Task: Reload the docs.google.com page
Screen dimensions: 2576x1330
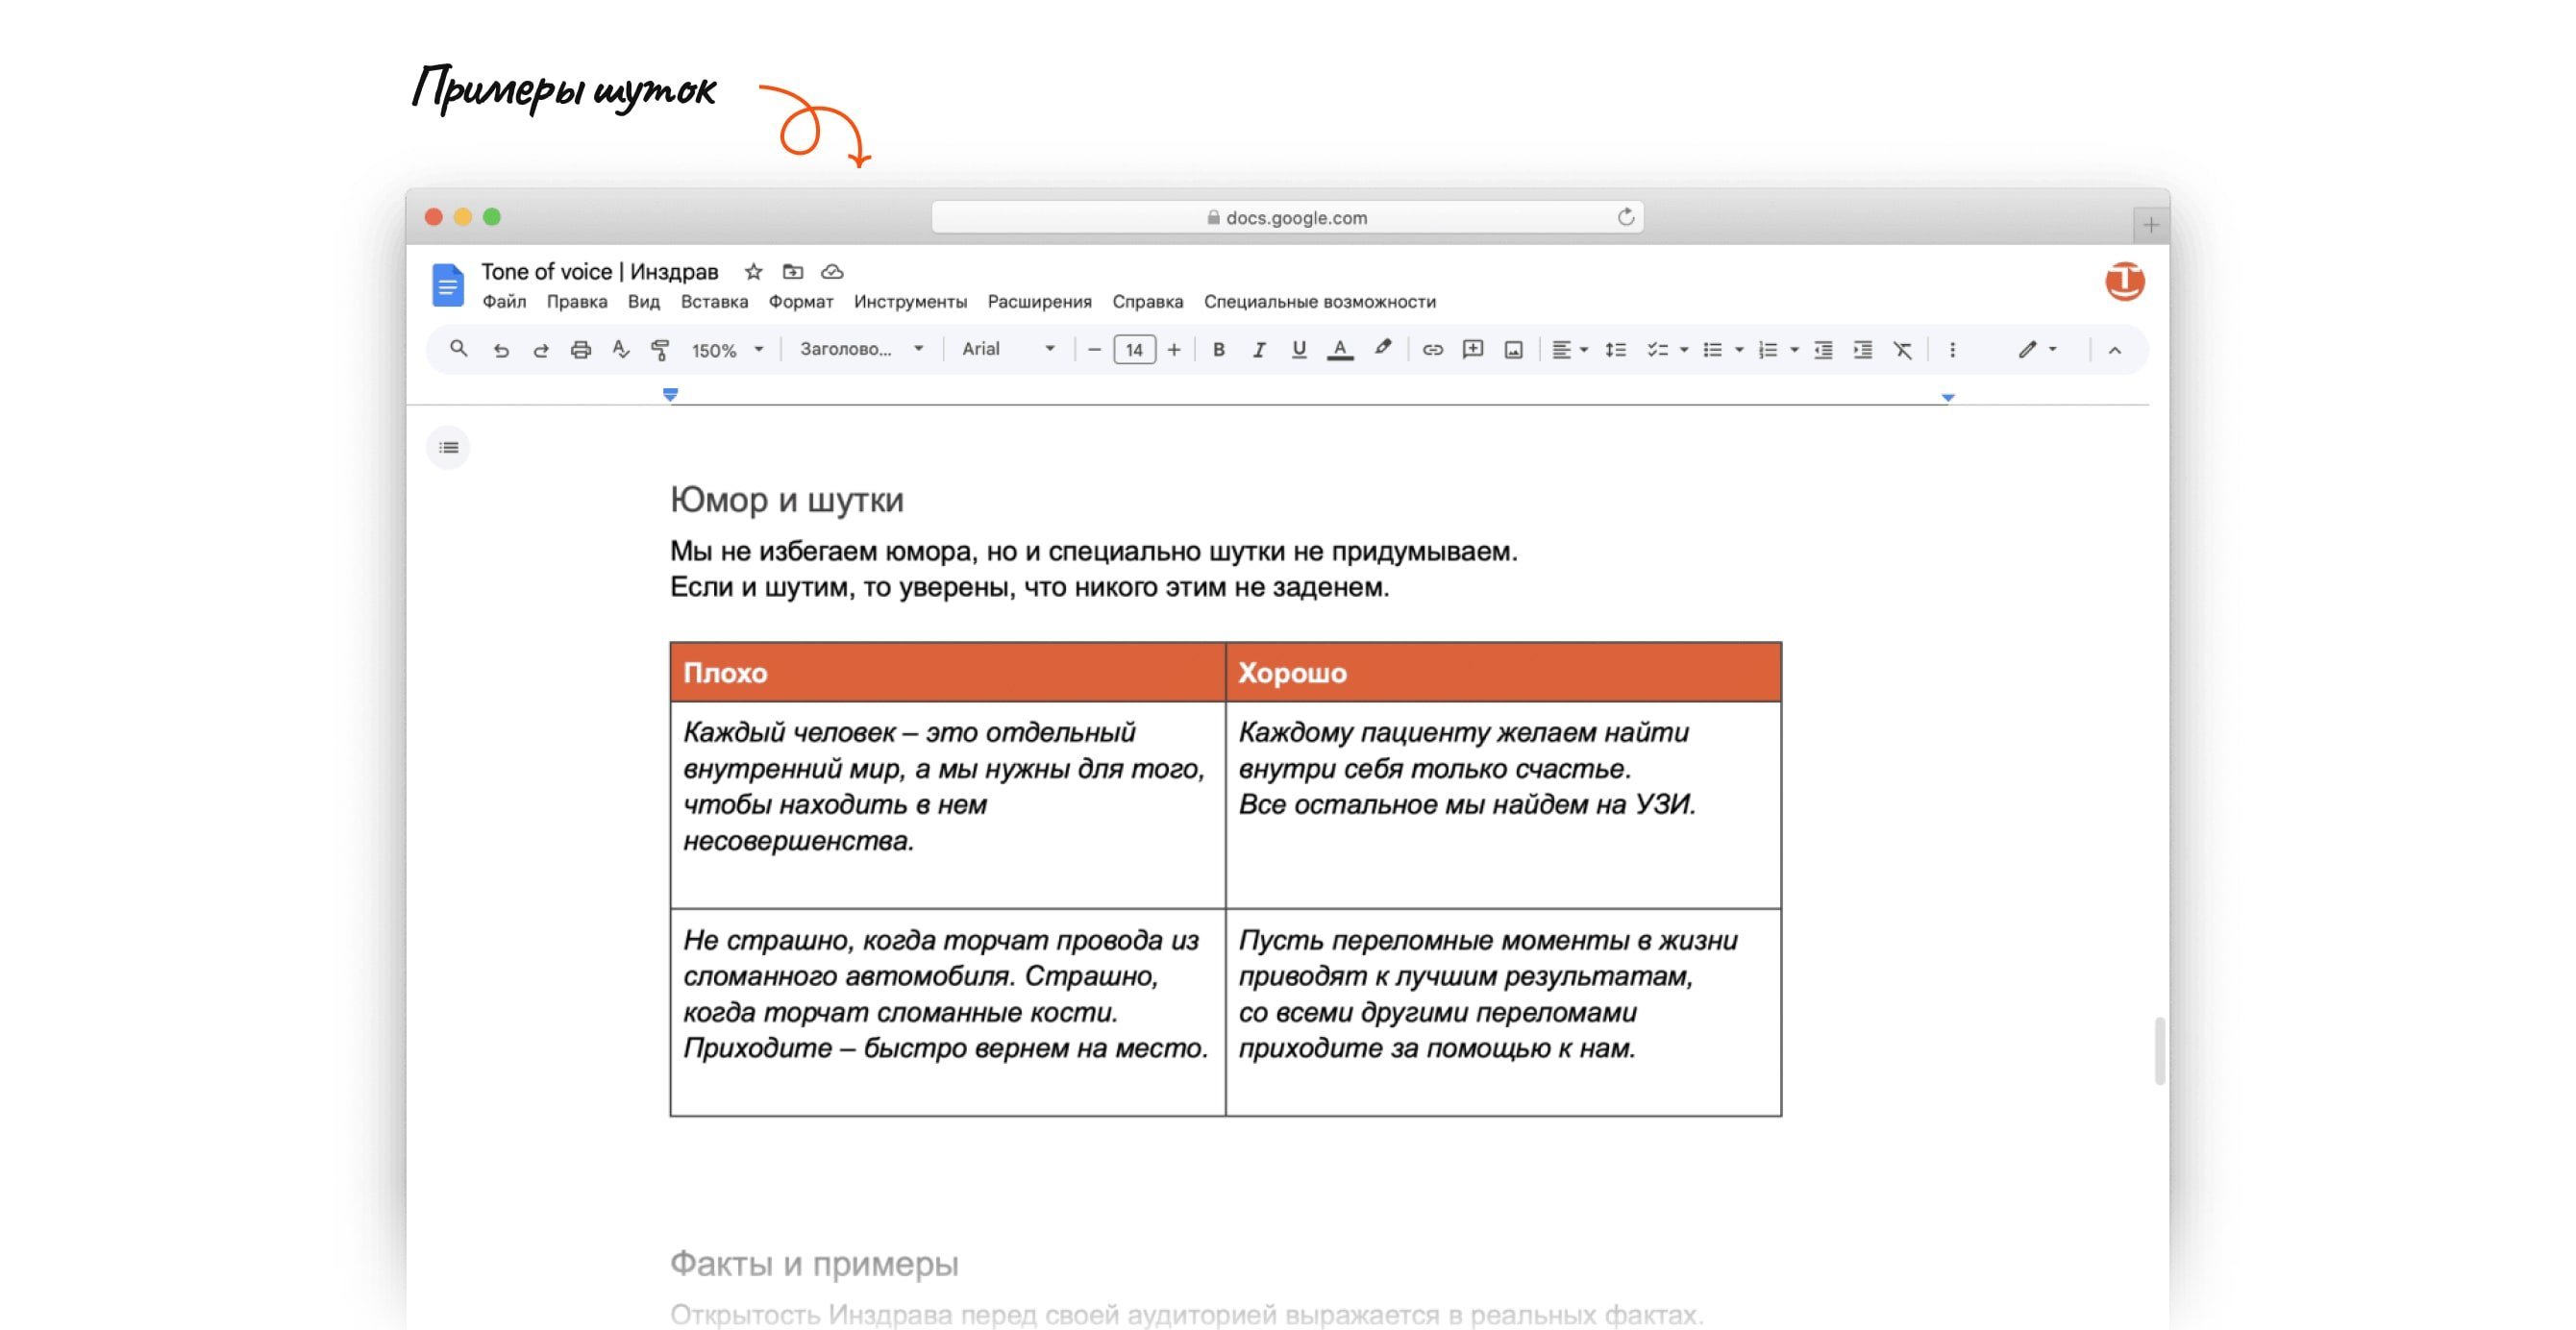Action: click(1625, 217)
